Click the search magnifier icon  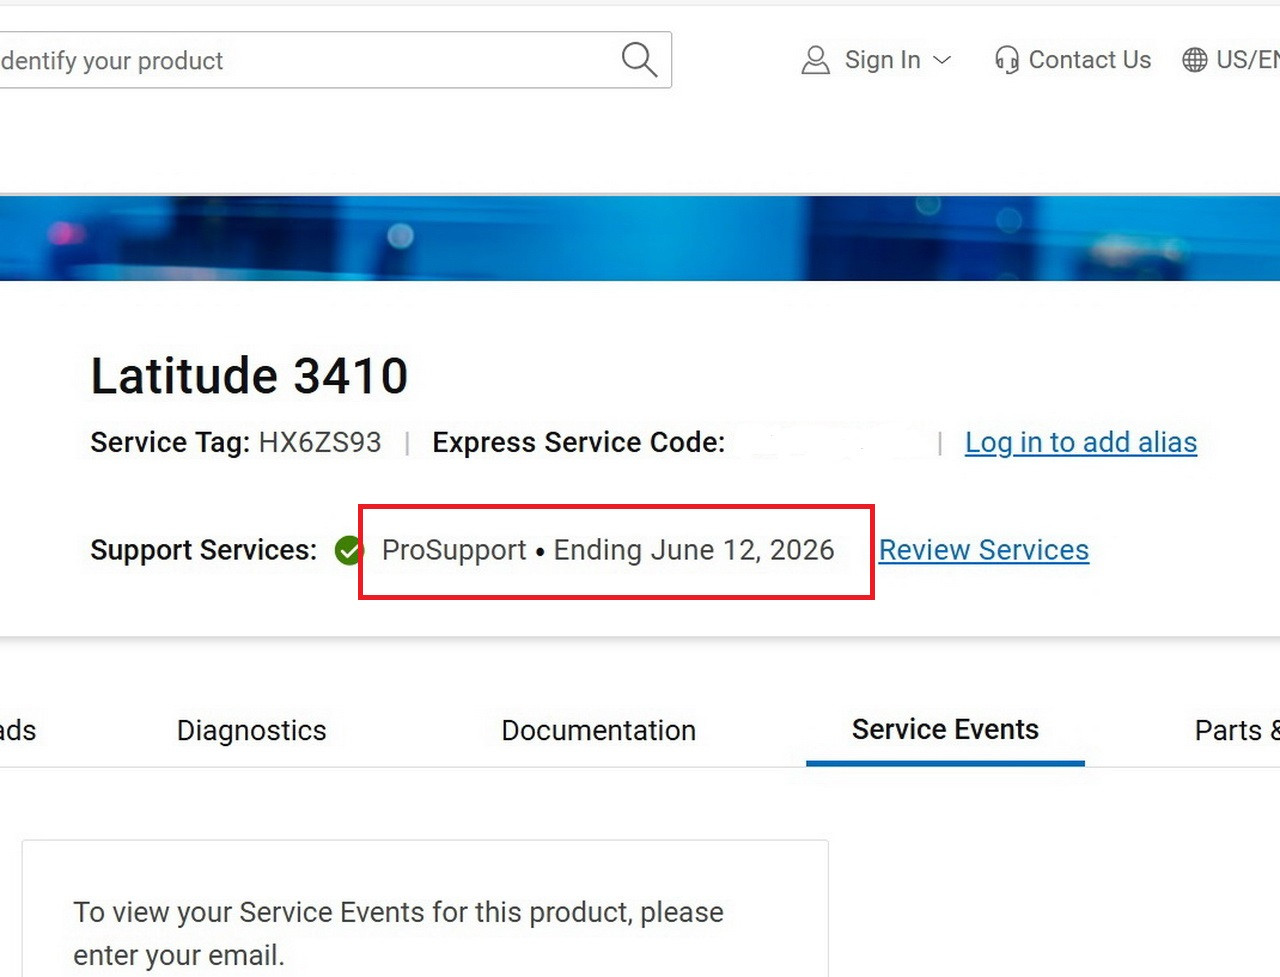click(639, 60)
